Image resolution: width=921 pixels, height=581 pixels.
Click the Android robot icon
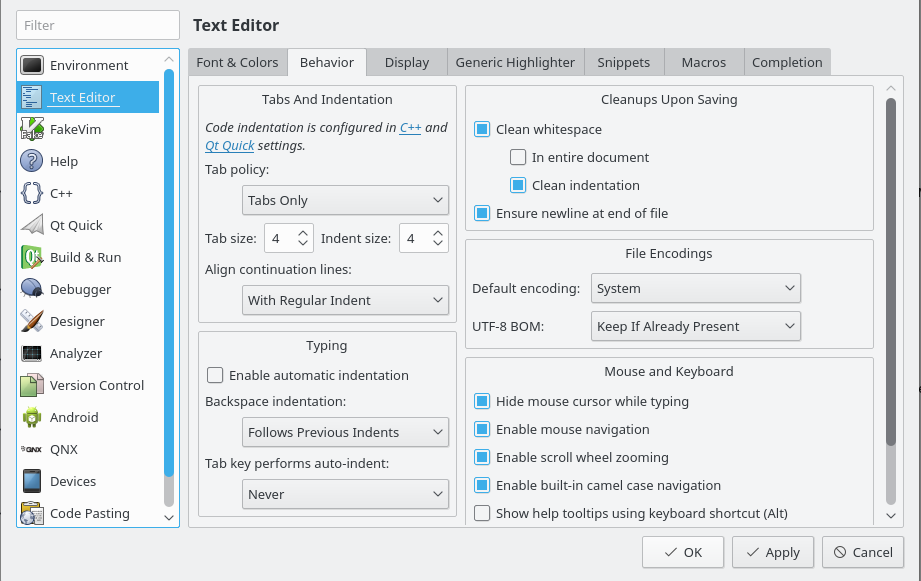32,417
